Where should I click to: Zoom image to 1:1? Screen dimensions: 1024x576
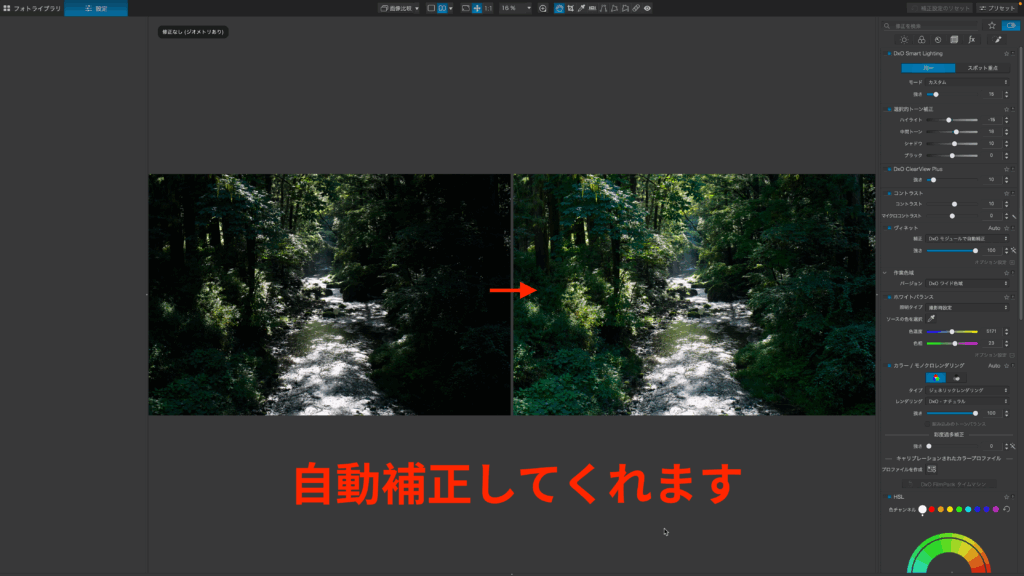488,8
